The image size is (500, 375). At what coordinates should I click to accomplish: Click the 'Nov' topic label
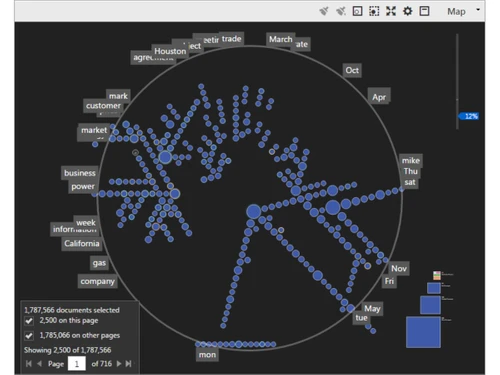pyautogui.click(x=399, y=269)
